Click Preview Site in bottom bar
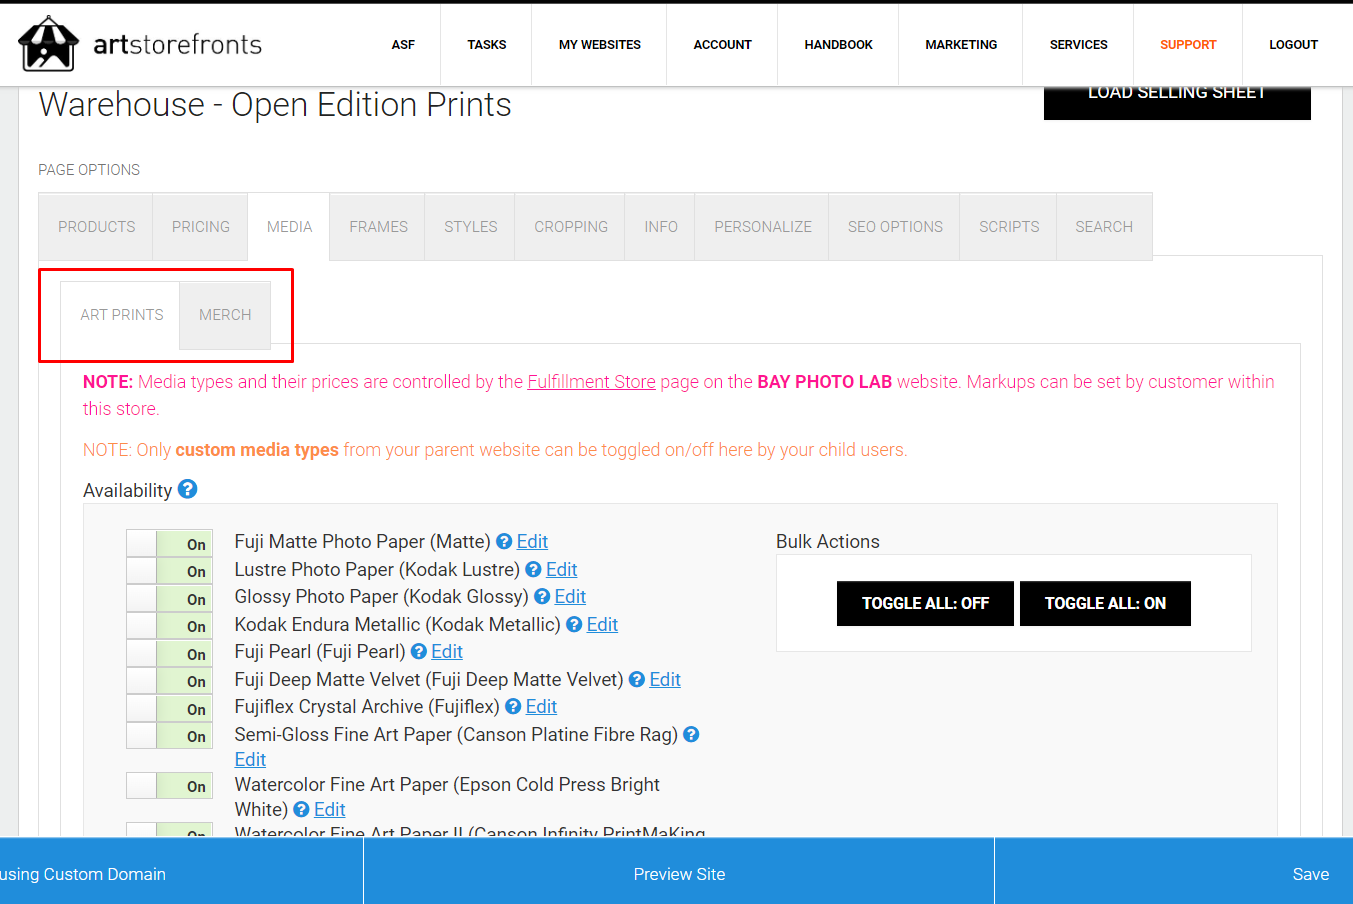Screen dimensions: 1353x904 679,873
